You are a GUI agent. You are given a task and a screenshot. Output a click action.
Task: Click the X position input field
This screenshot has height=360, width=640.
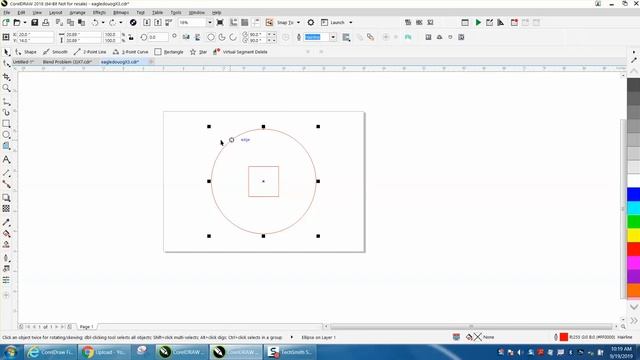(x=35, y=35)
